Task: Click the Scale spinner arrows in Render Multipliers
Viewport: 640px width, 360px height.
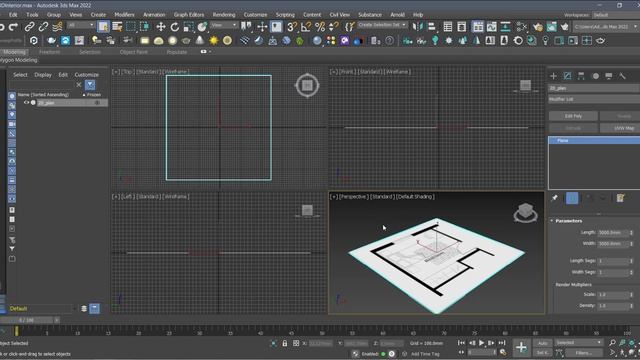Action: pos(631,294)
